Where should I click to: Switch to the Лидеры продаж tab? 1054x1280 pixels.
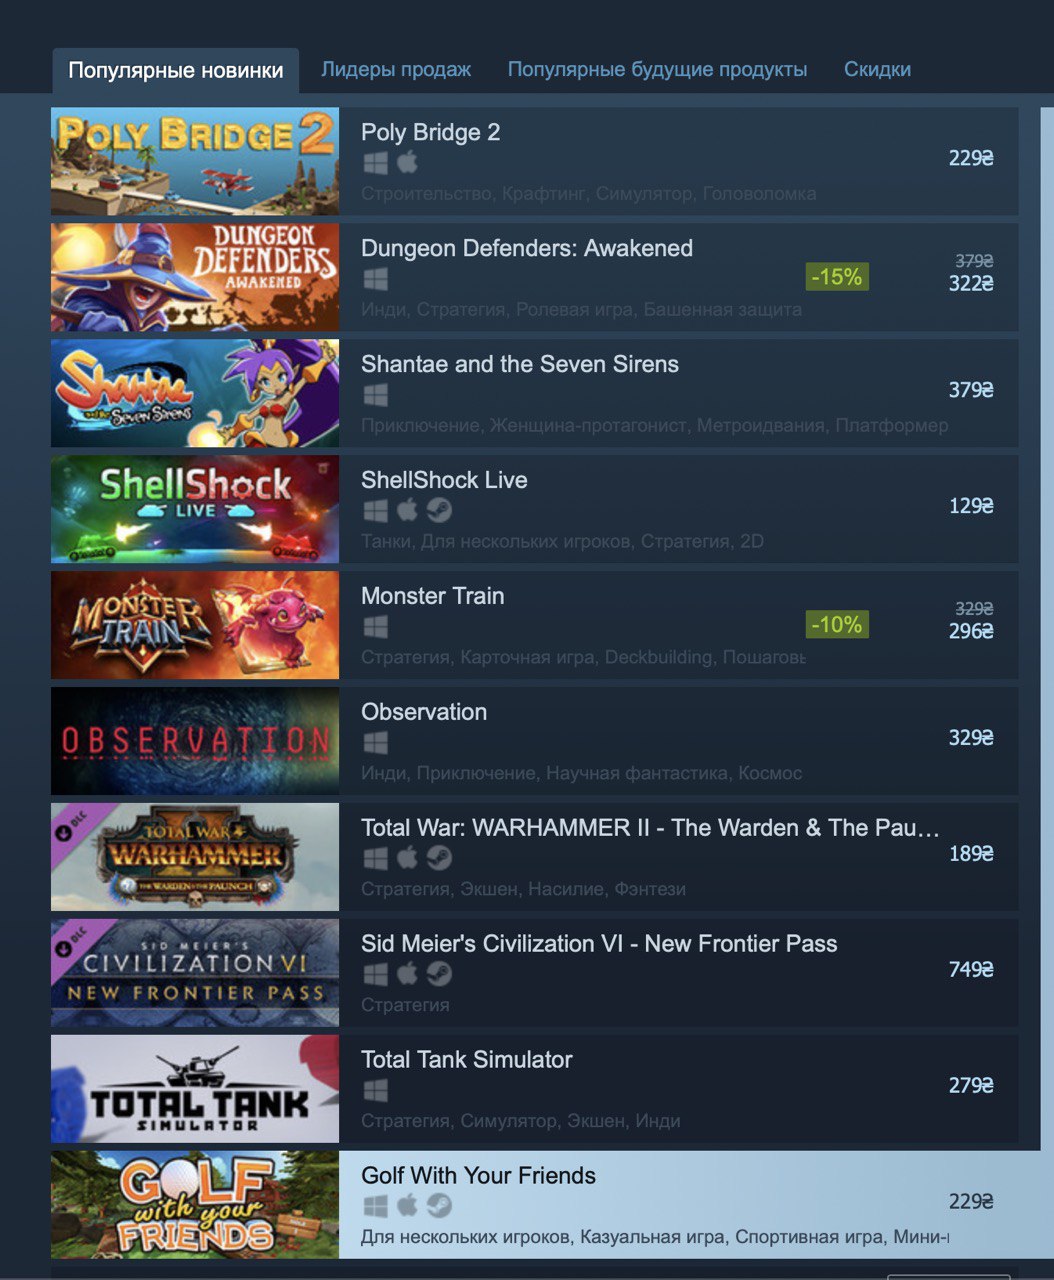[396, 69]
